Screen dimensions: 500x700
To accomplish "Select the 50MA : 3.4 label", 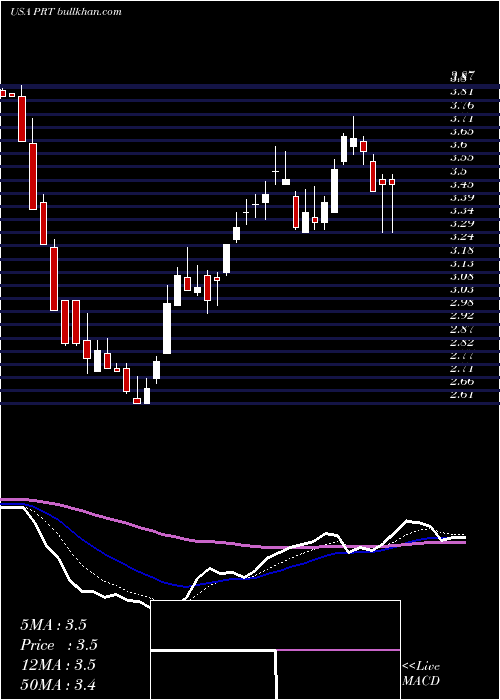I will point(58,684).
